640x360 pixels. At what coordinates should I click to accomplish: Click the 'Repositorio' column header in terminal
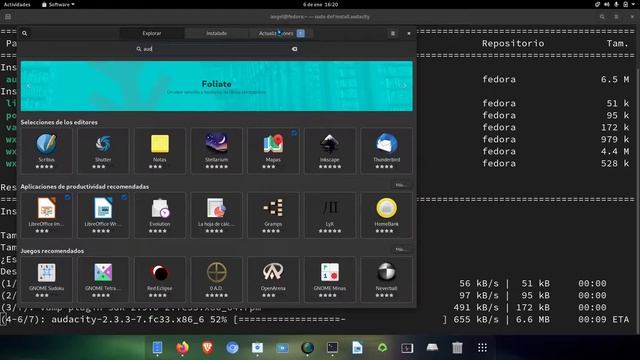(513, 43)
